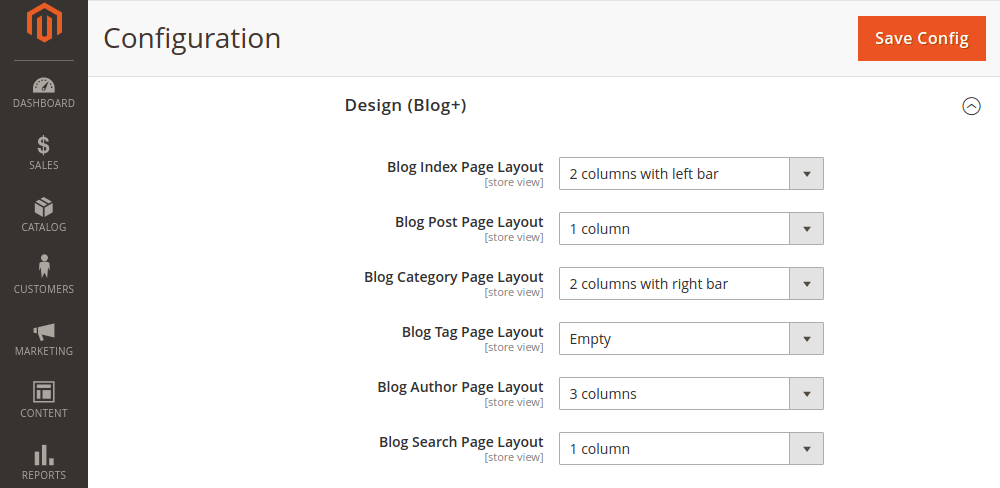Click the CUSTOMERS menu label
The image size is (1000, 488).
tap(43, 289)
